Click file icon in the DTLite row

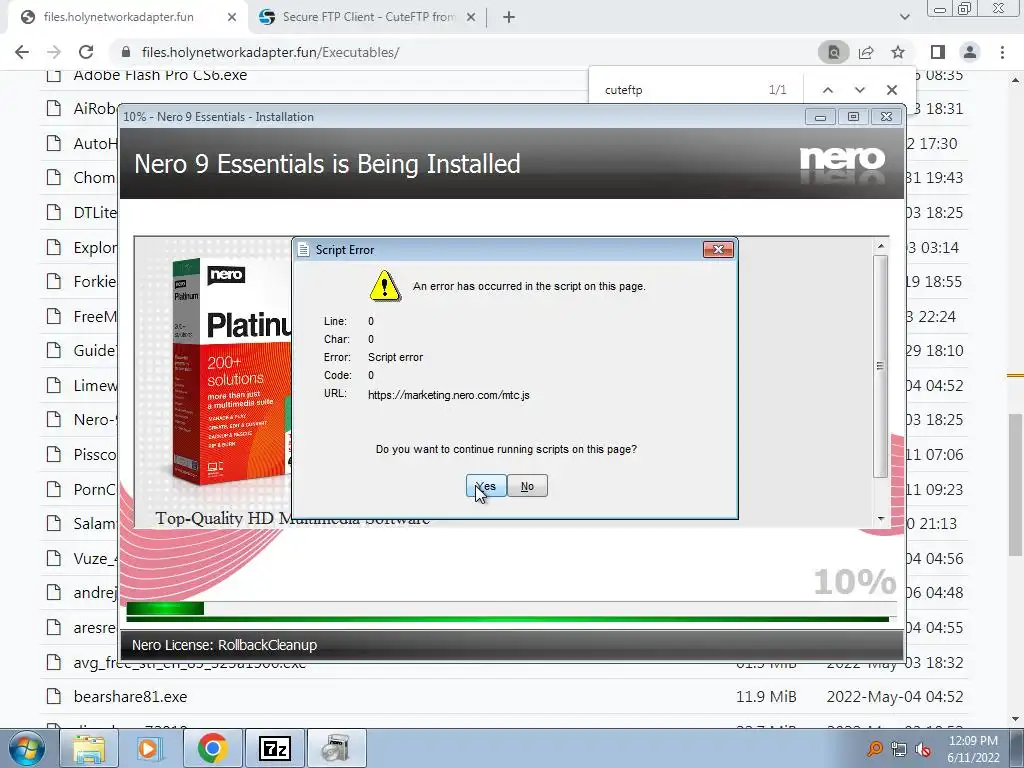54,212
